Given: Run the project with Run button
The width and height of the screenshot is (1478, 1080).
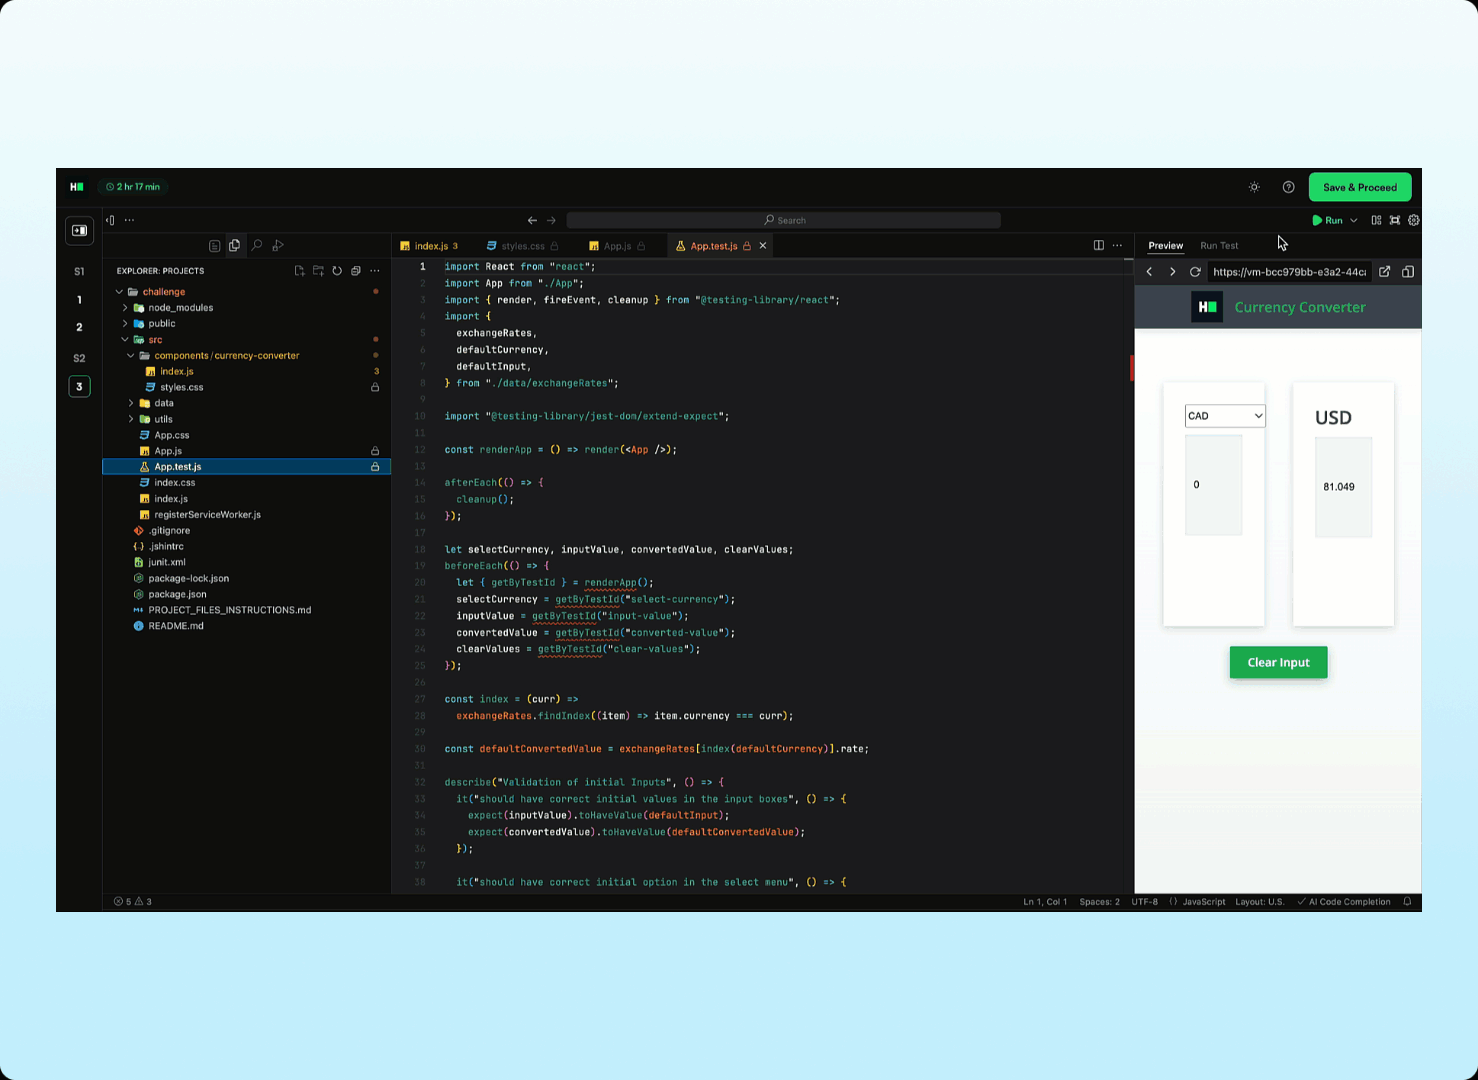Looking at the screenshot, I should (x=1327, y=220).
